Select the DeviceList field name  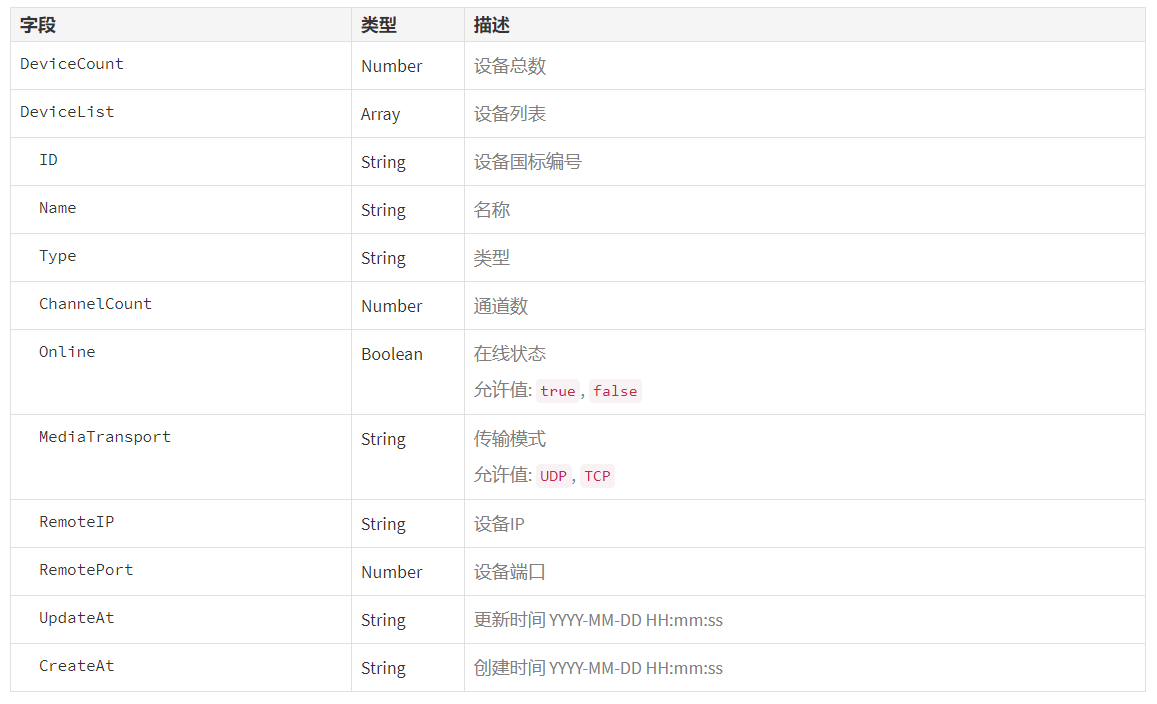click(x=67, y=112)
